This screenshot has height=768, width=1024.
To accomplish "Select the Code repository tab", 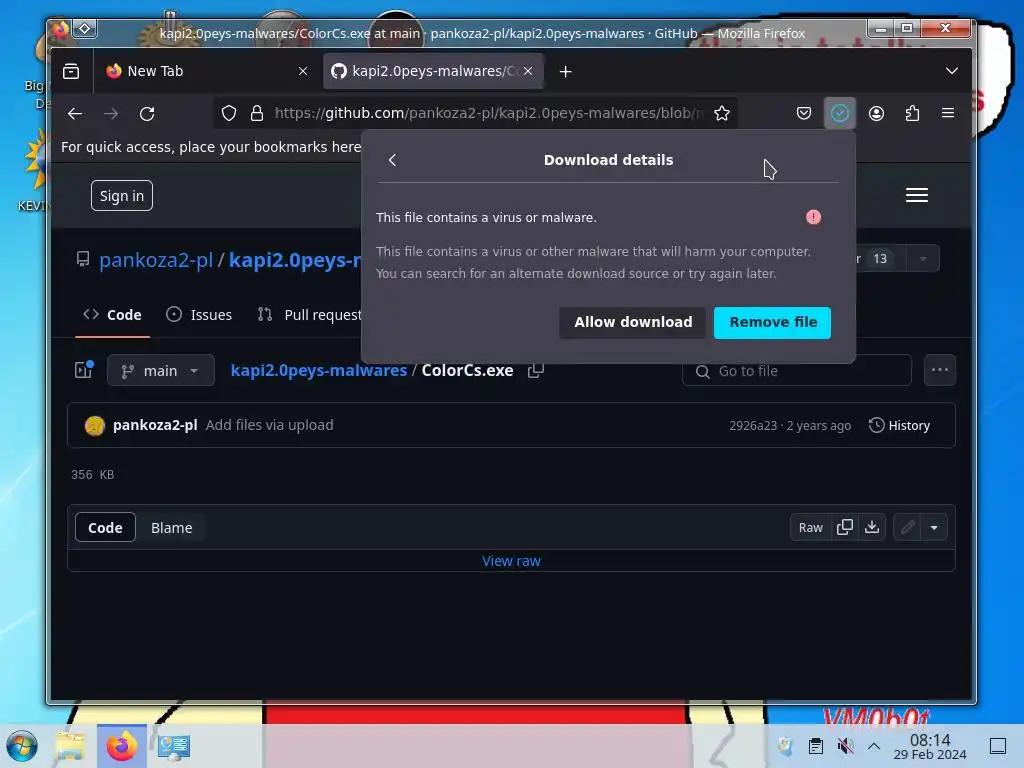I will (112, 315).
